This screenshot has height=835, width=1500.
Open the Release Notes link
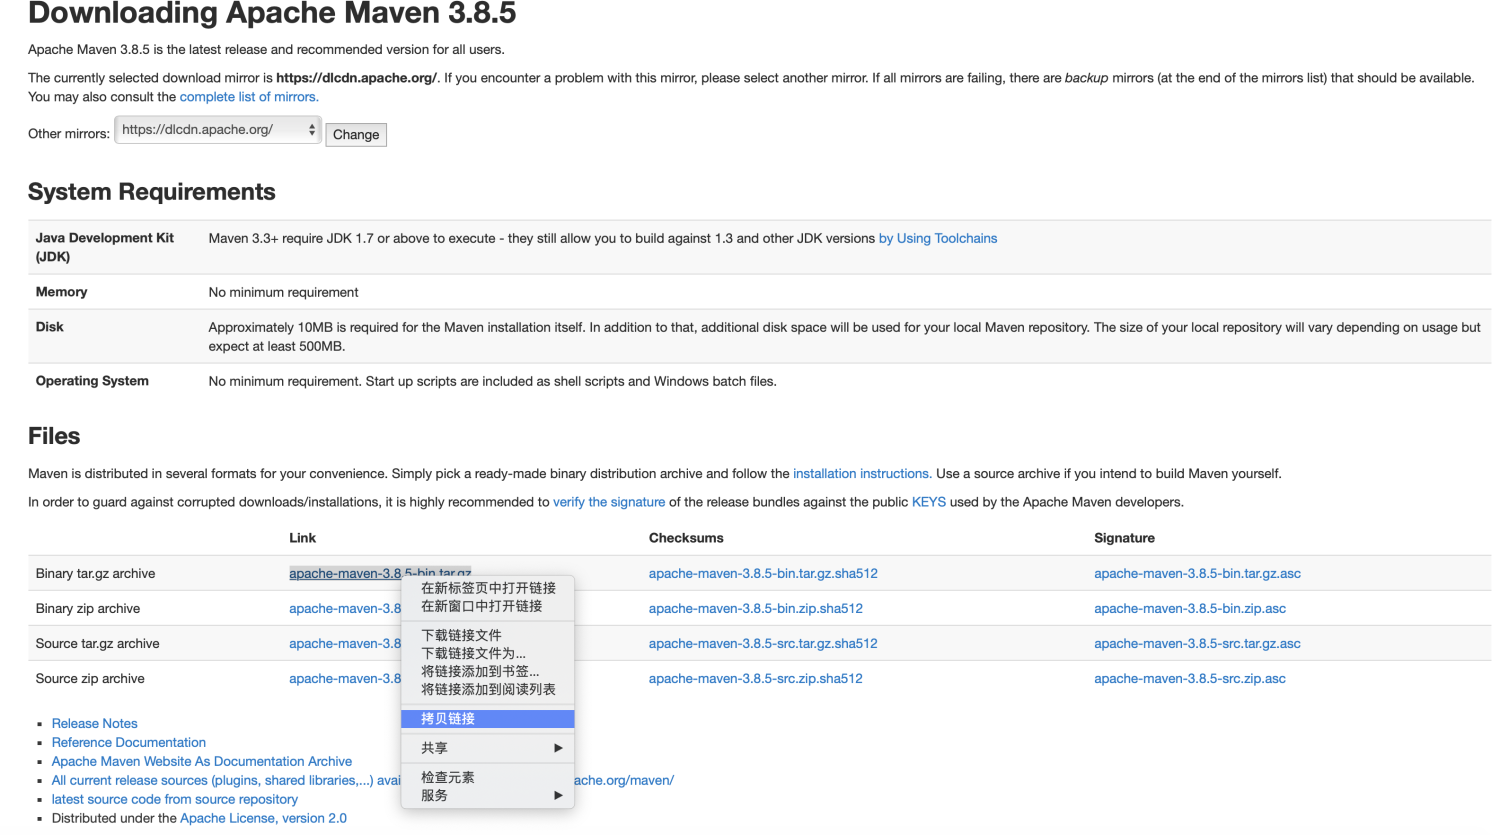click(x=95, y=723)
